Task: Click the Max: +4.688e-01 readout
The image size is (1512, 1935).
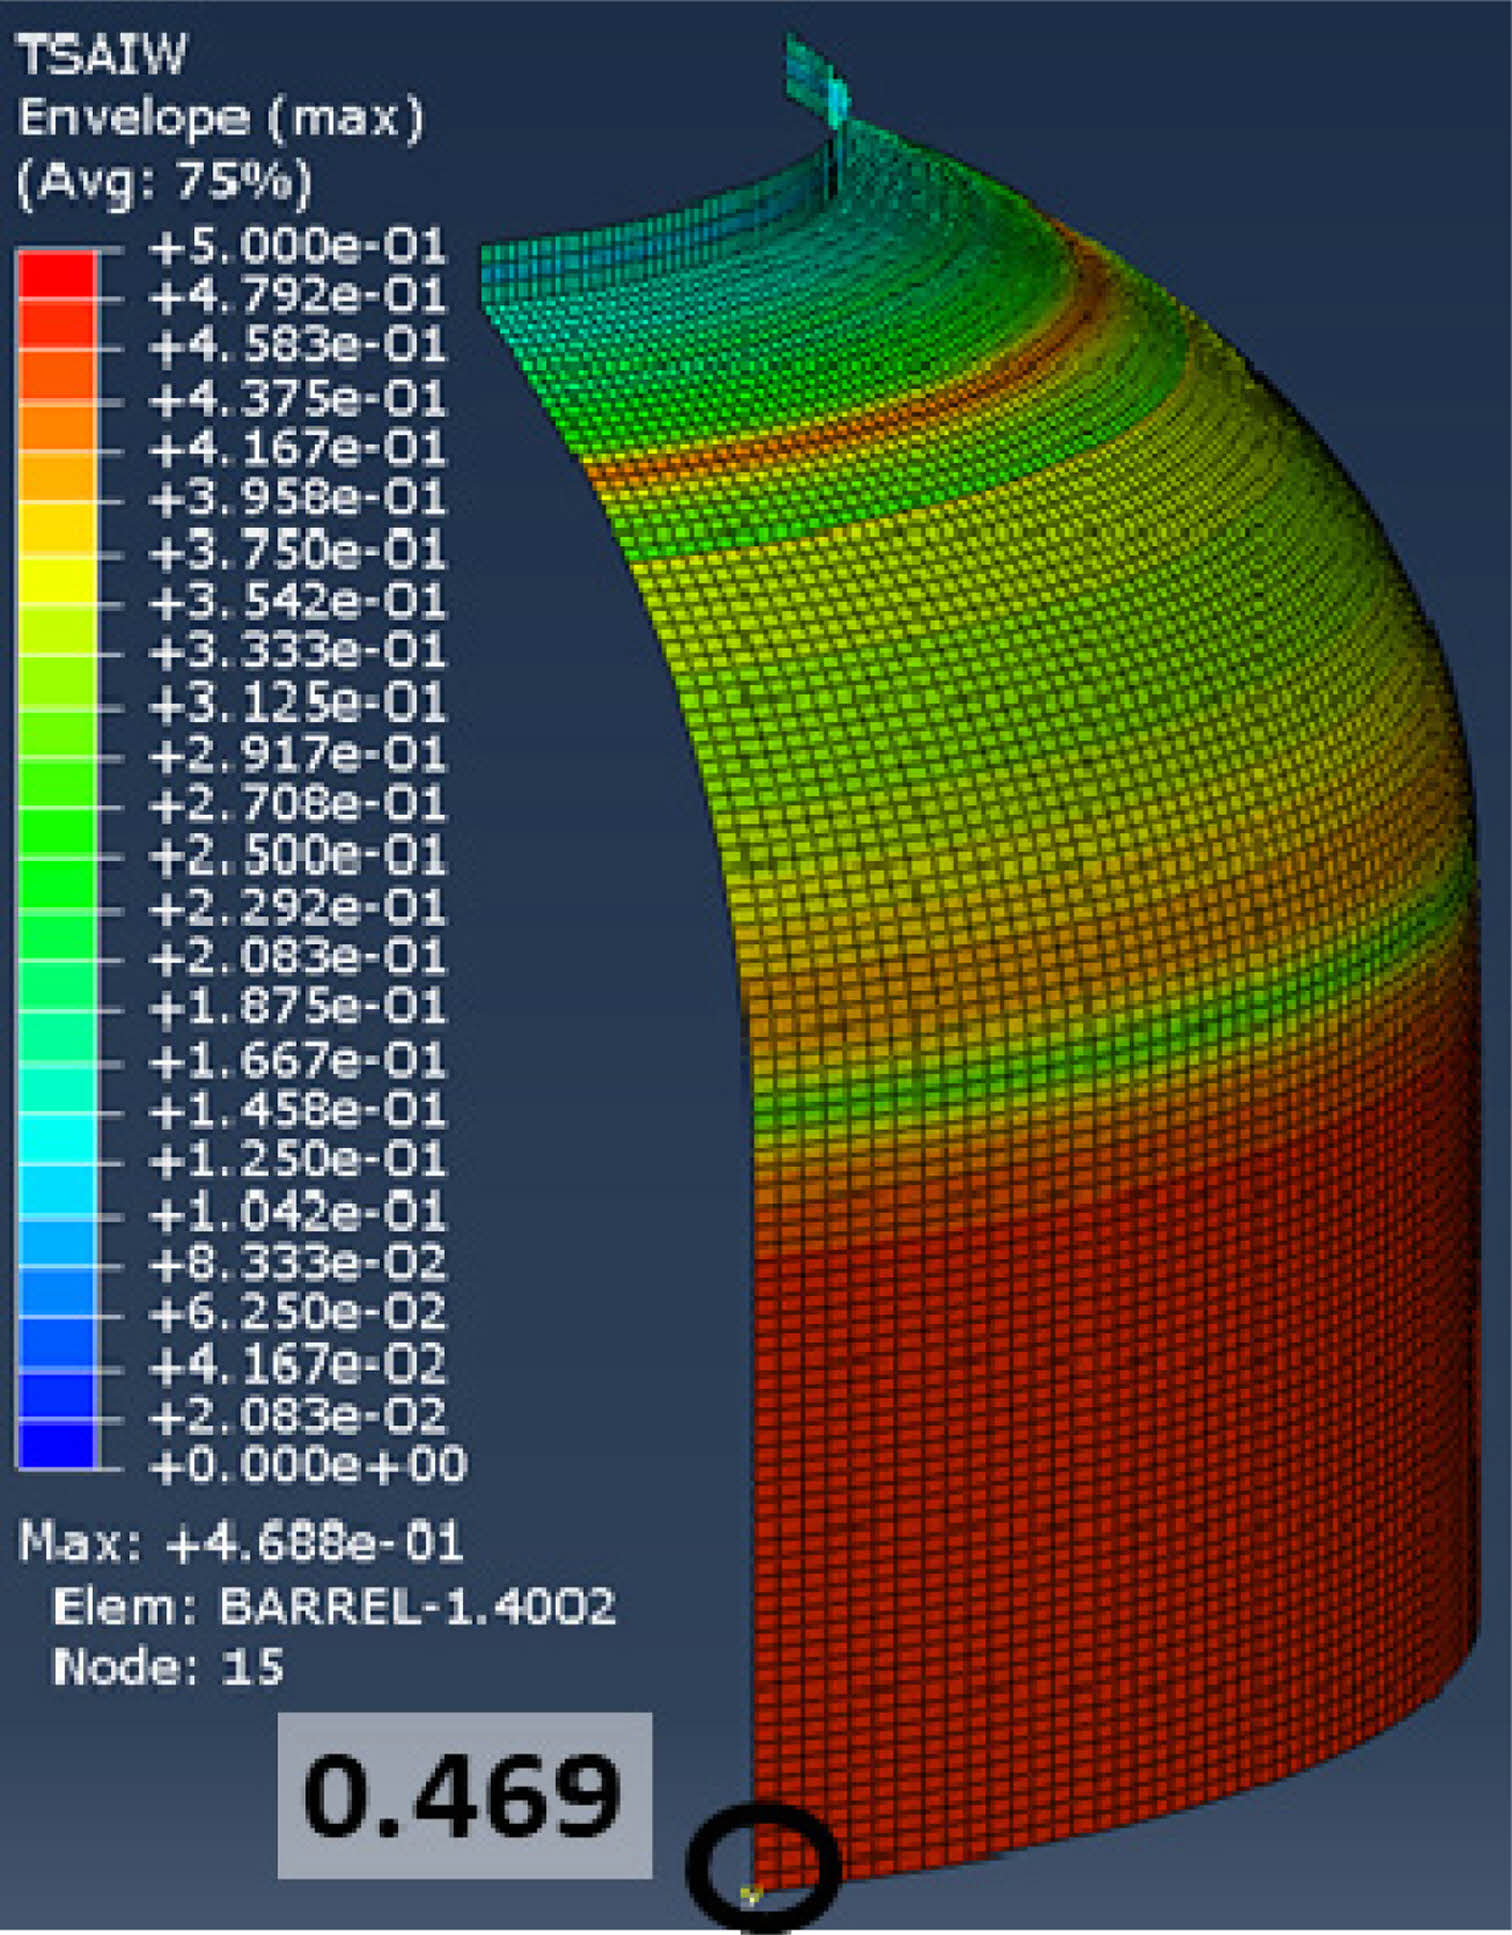Action: pyautogui.click(x=241, y=1542)
